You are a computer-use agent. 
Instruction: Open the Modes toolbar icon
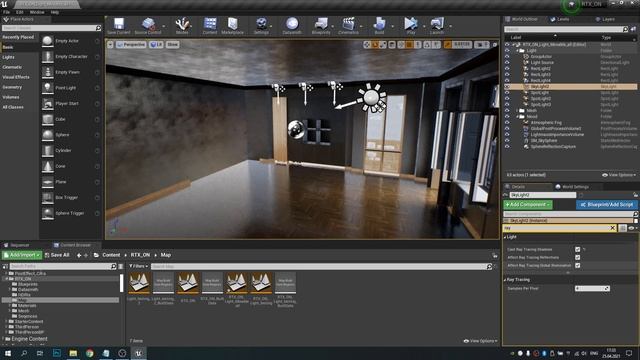(182, 26)
